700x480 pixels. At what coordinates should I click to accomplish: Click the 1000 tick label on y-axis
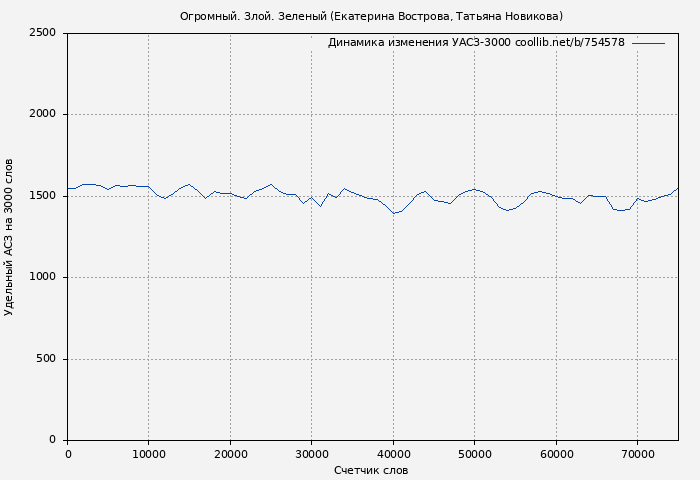tap(42, 277)
